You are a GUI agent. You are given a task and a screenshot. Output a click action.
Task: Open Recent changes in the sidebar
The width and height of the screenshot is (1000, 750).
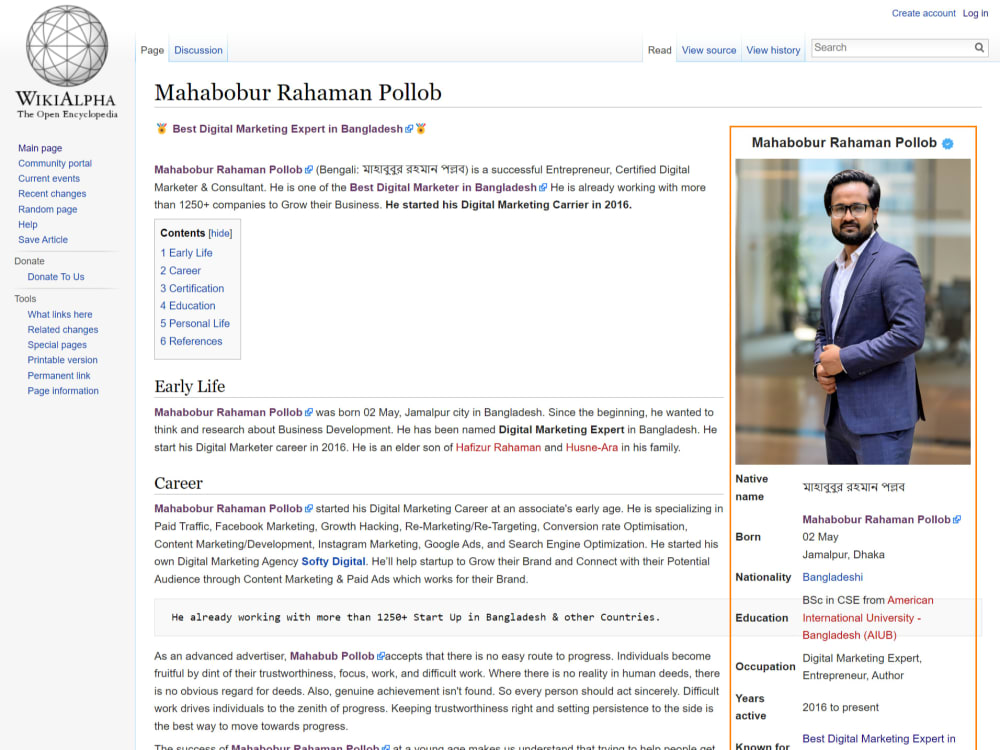(52, 194)
